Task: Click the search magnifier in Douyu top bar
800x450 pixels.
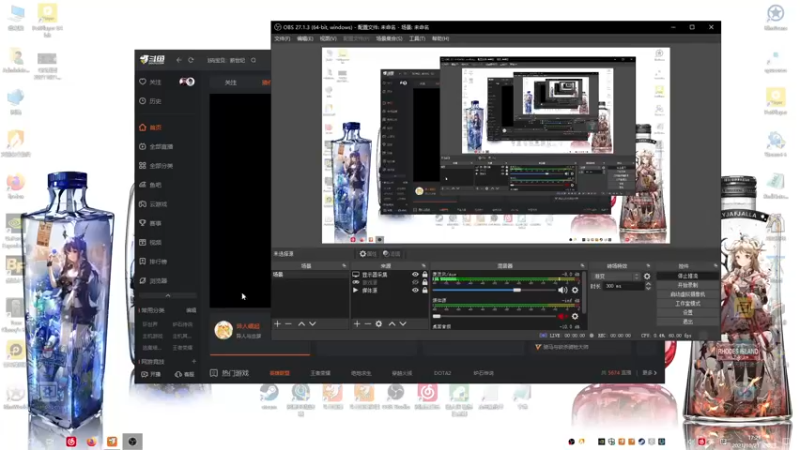Action: tap(254, 60)
